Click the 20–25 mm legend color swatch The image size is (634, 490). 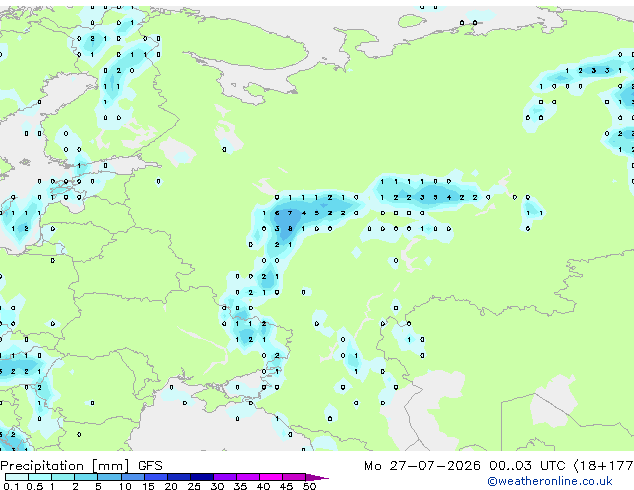point(178,477)
